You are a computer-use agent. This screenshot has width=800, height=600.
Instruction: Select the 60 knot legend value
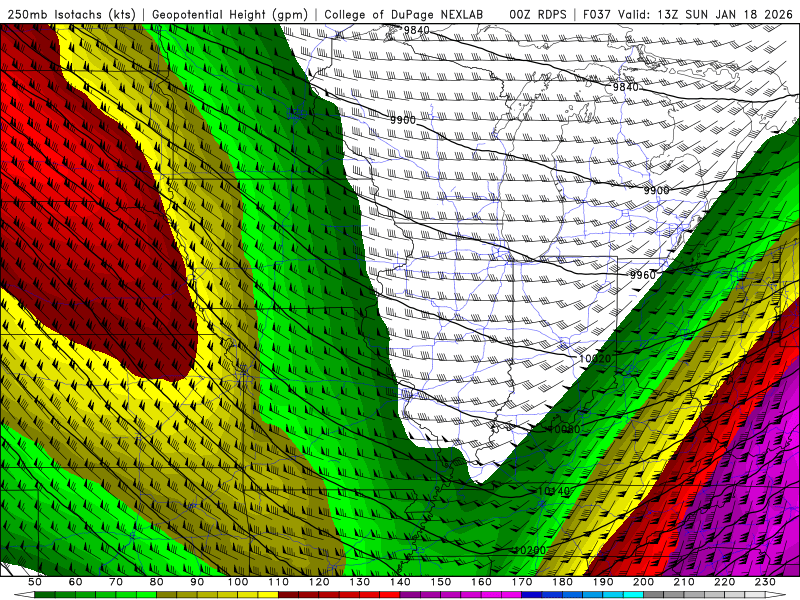coord(75,582)
